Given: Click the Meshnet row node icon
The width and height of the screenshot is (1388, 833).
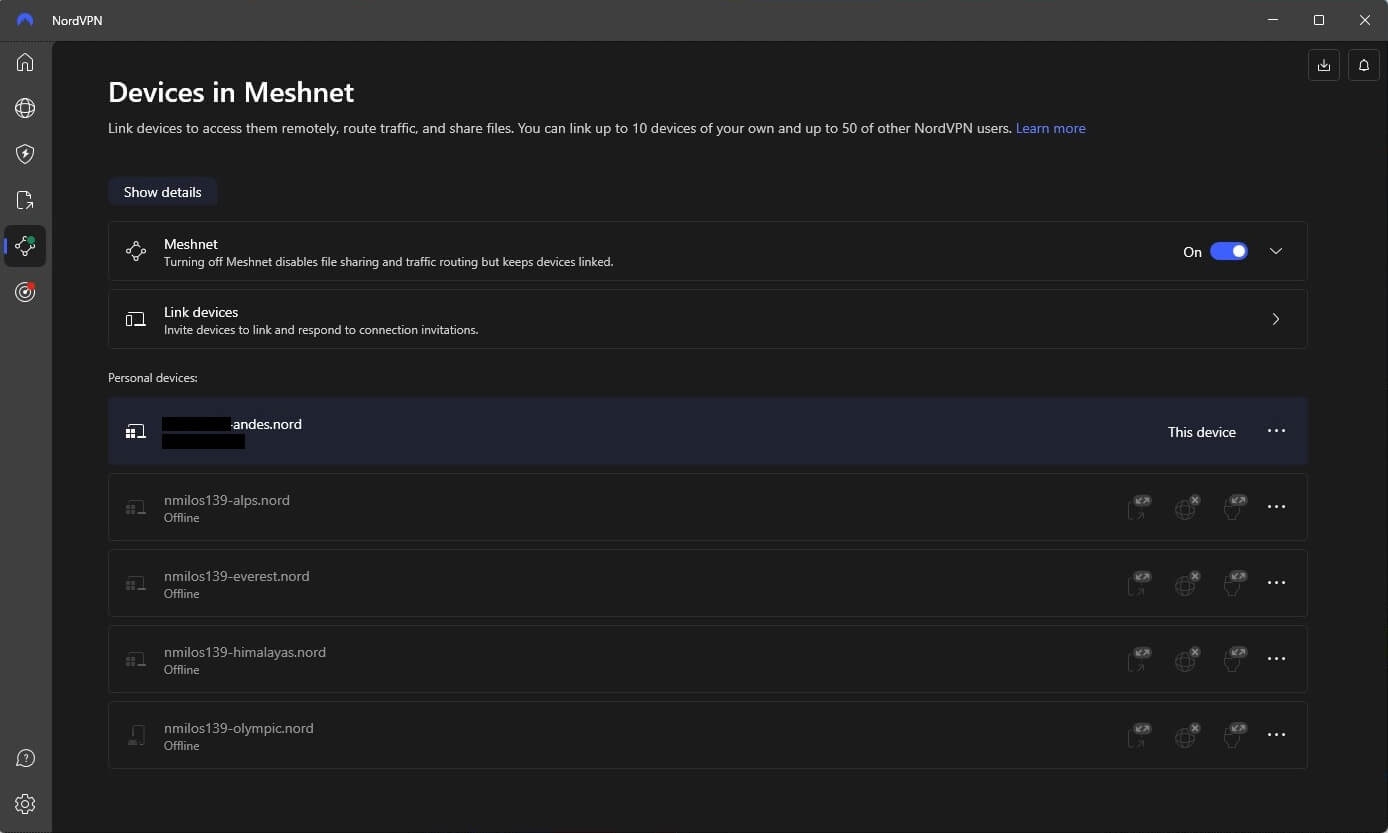Looking at the screenshot, I should point(136,251).
